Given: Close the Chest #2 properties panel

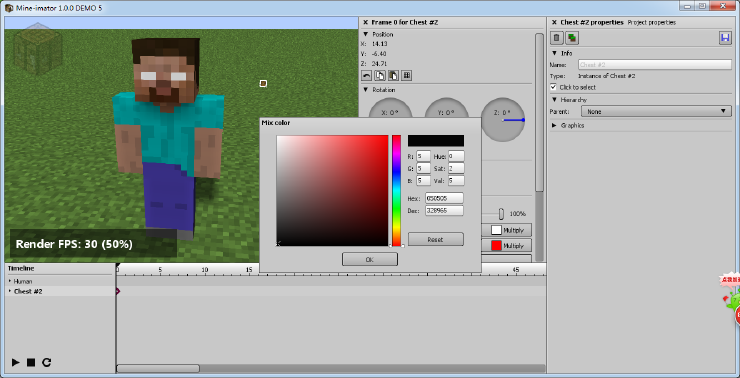Looking at the screenshot, I should 554,22.
